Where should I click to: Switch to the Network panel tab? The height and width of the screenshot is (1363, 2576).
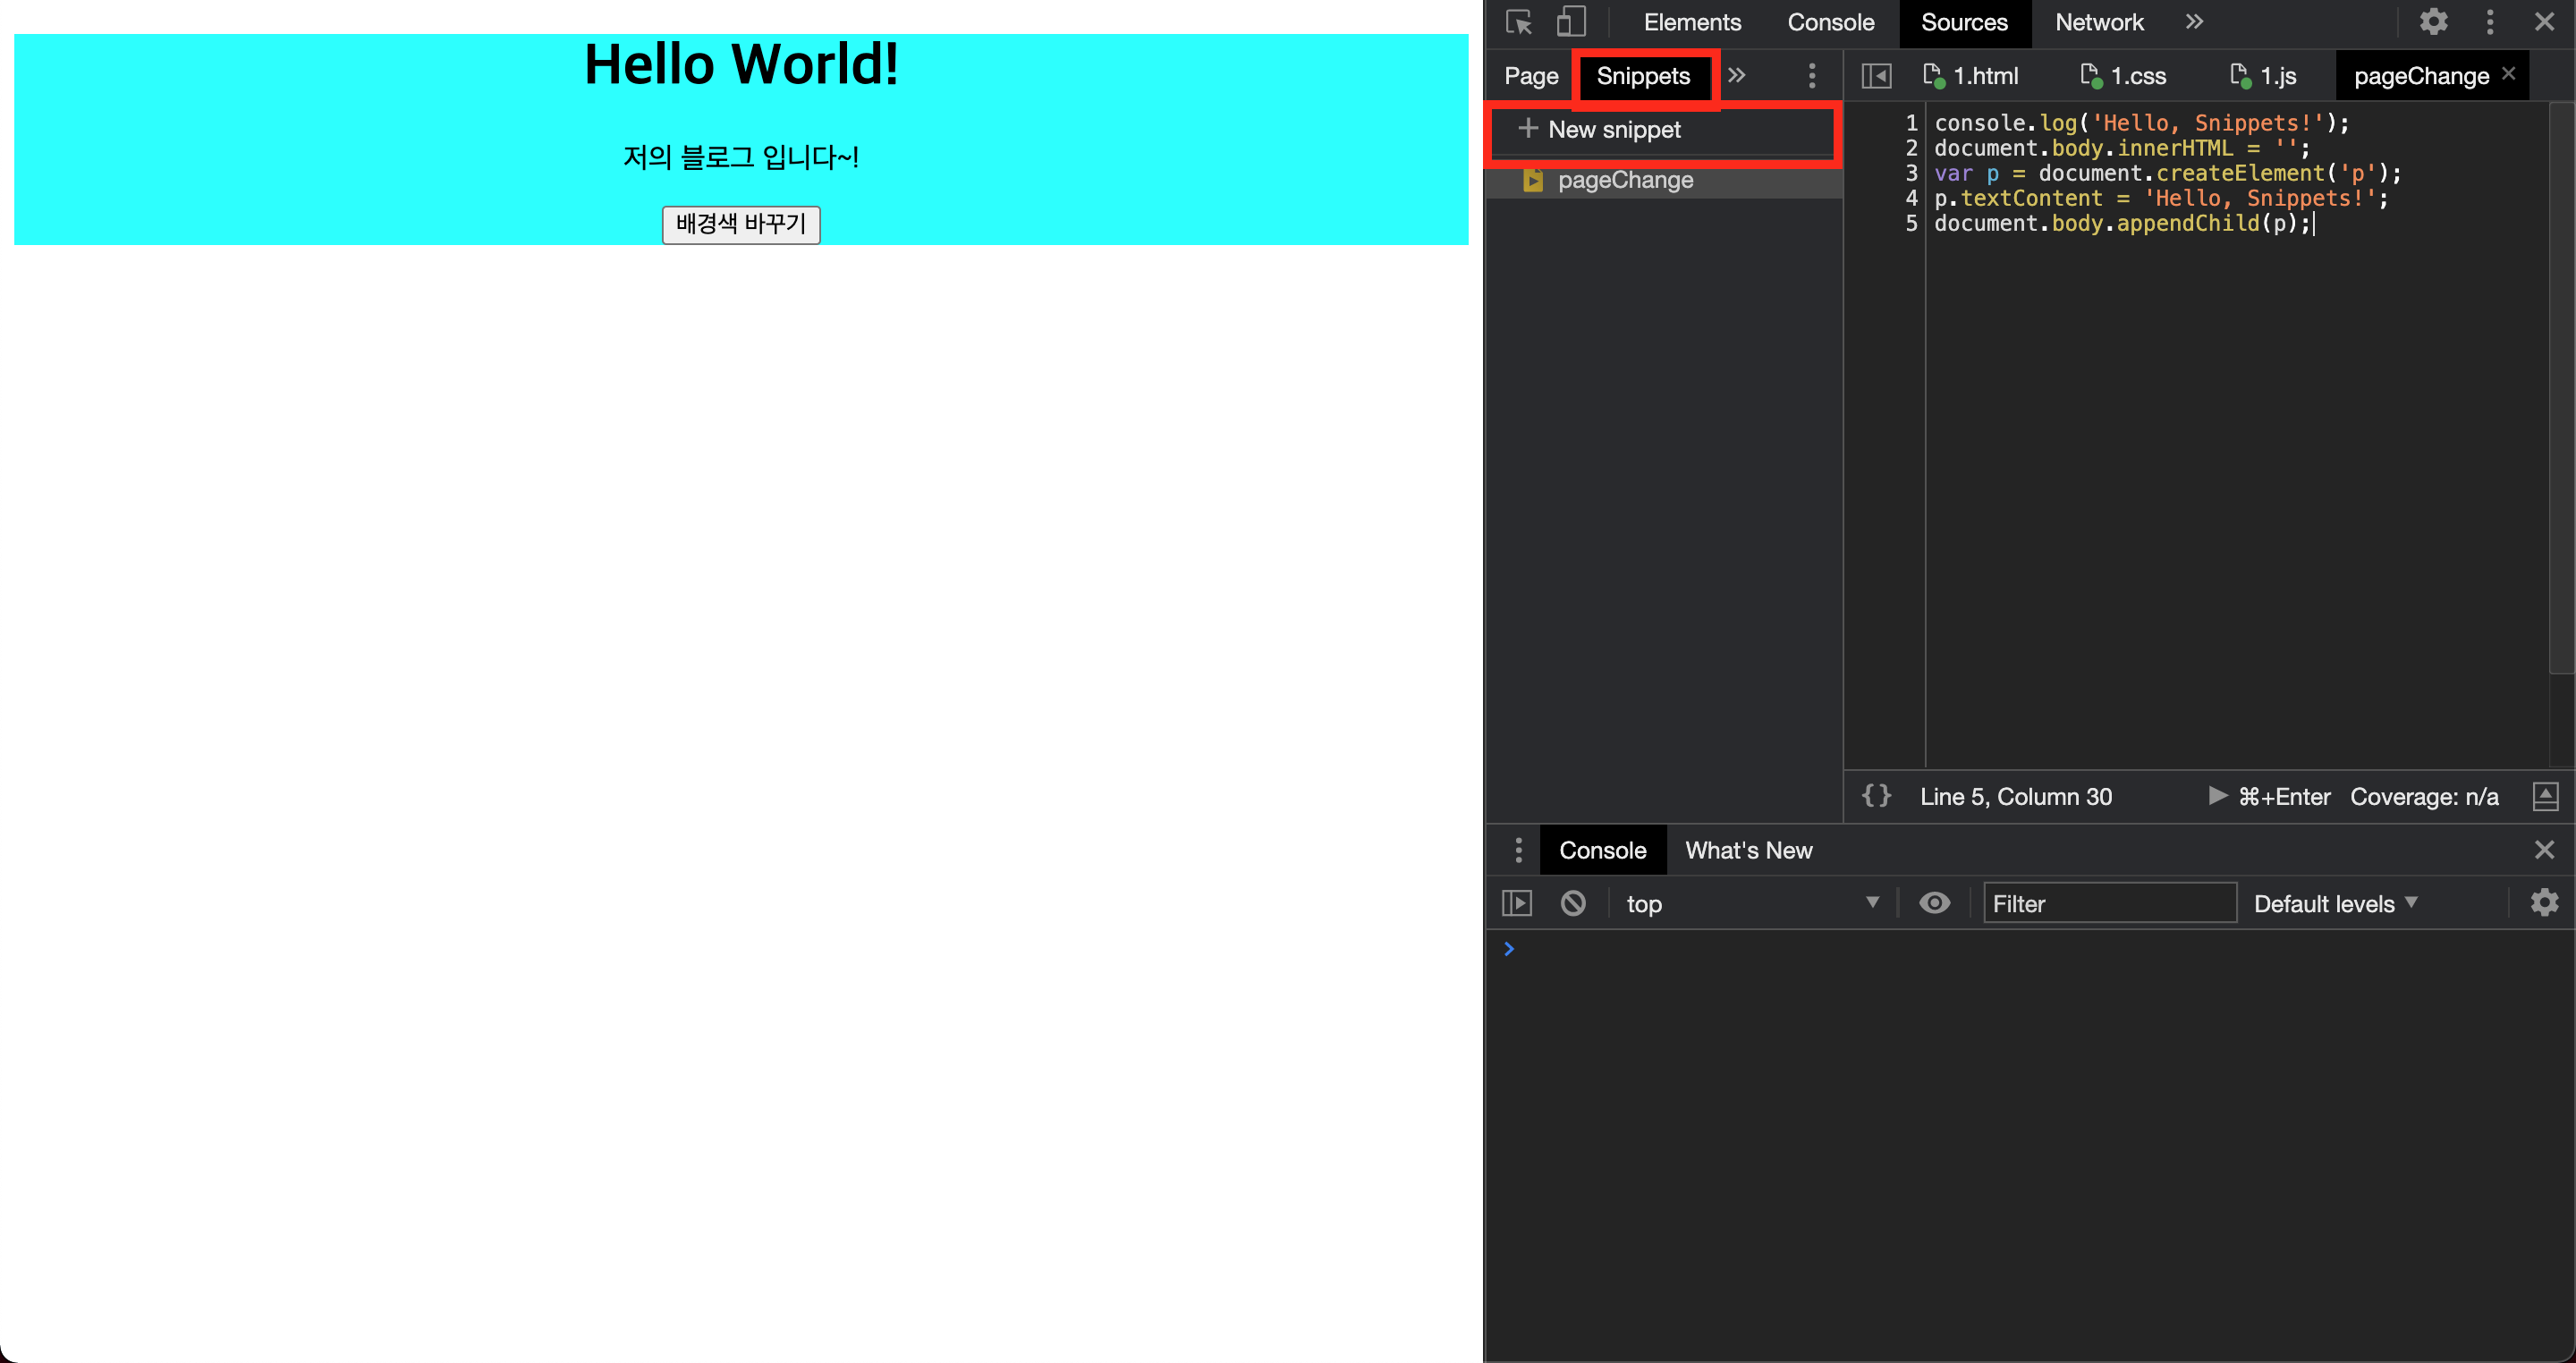[x=2098, y=22]
